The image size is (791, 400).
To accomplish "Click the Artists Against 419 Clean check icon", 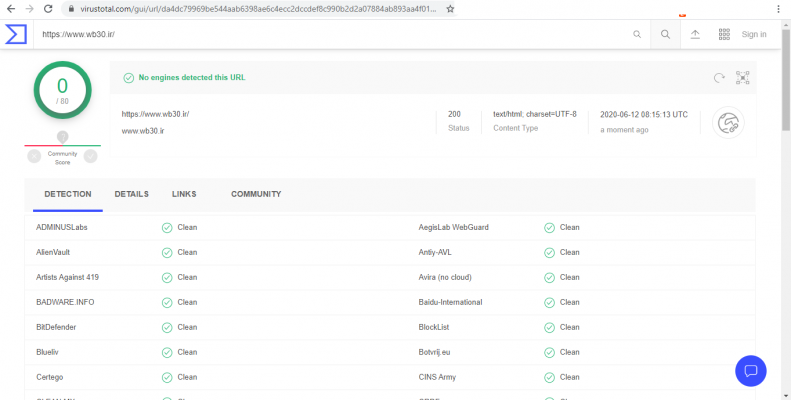I will (167, 278).
